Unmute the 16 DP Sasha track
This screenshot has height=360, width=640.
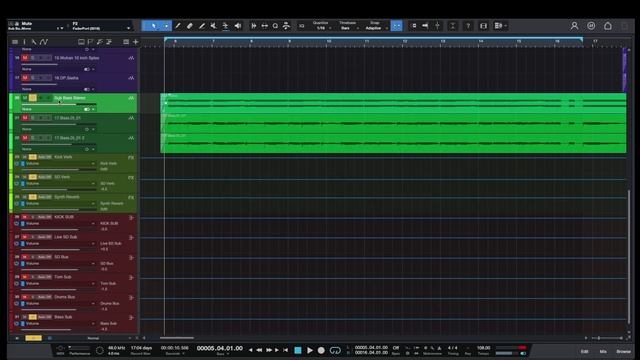coord(25,78)
